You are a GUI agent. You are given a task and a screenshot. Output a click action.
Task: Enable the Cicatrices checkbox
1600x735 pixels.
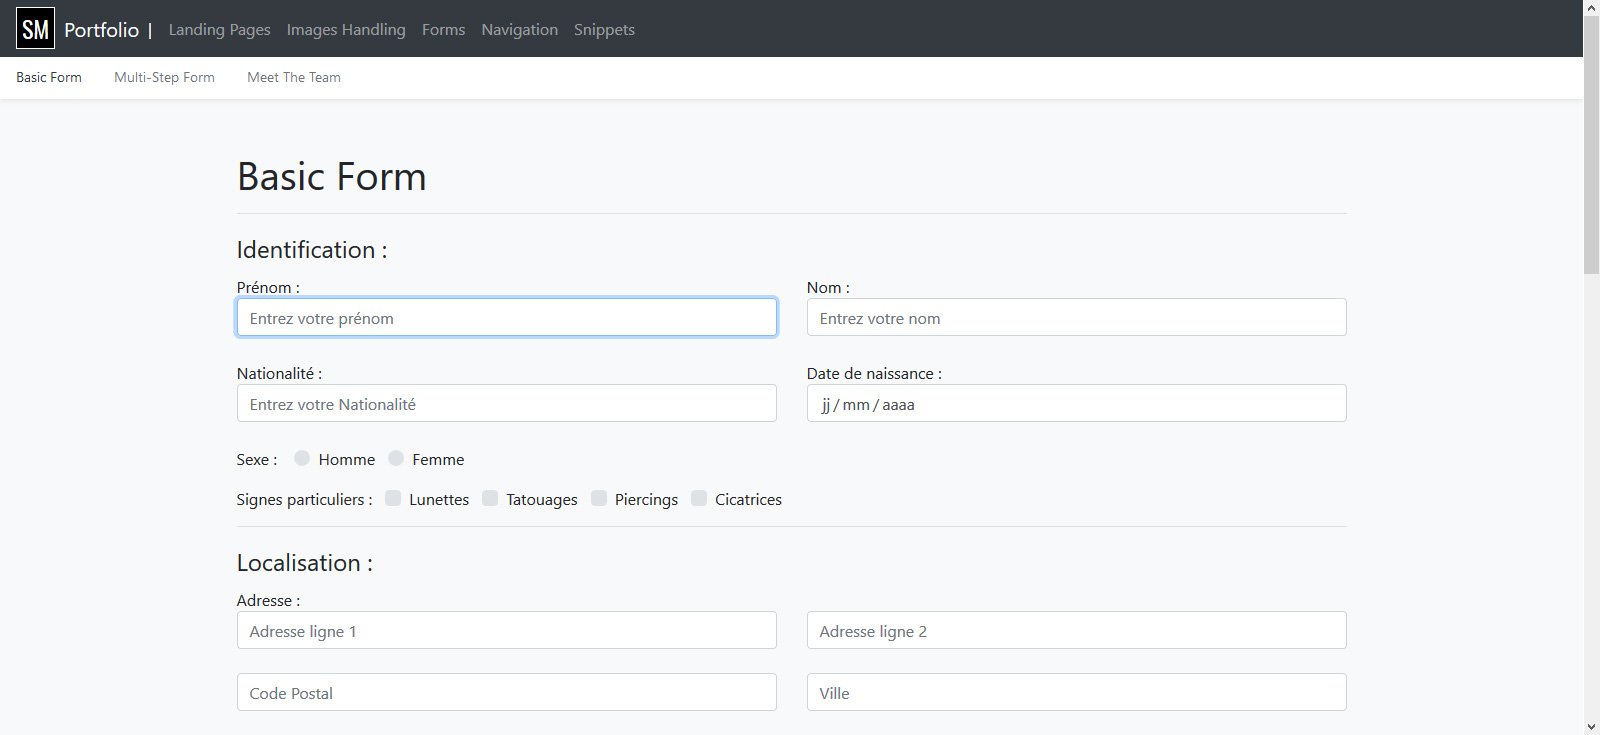point(699,498)
